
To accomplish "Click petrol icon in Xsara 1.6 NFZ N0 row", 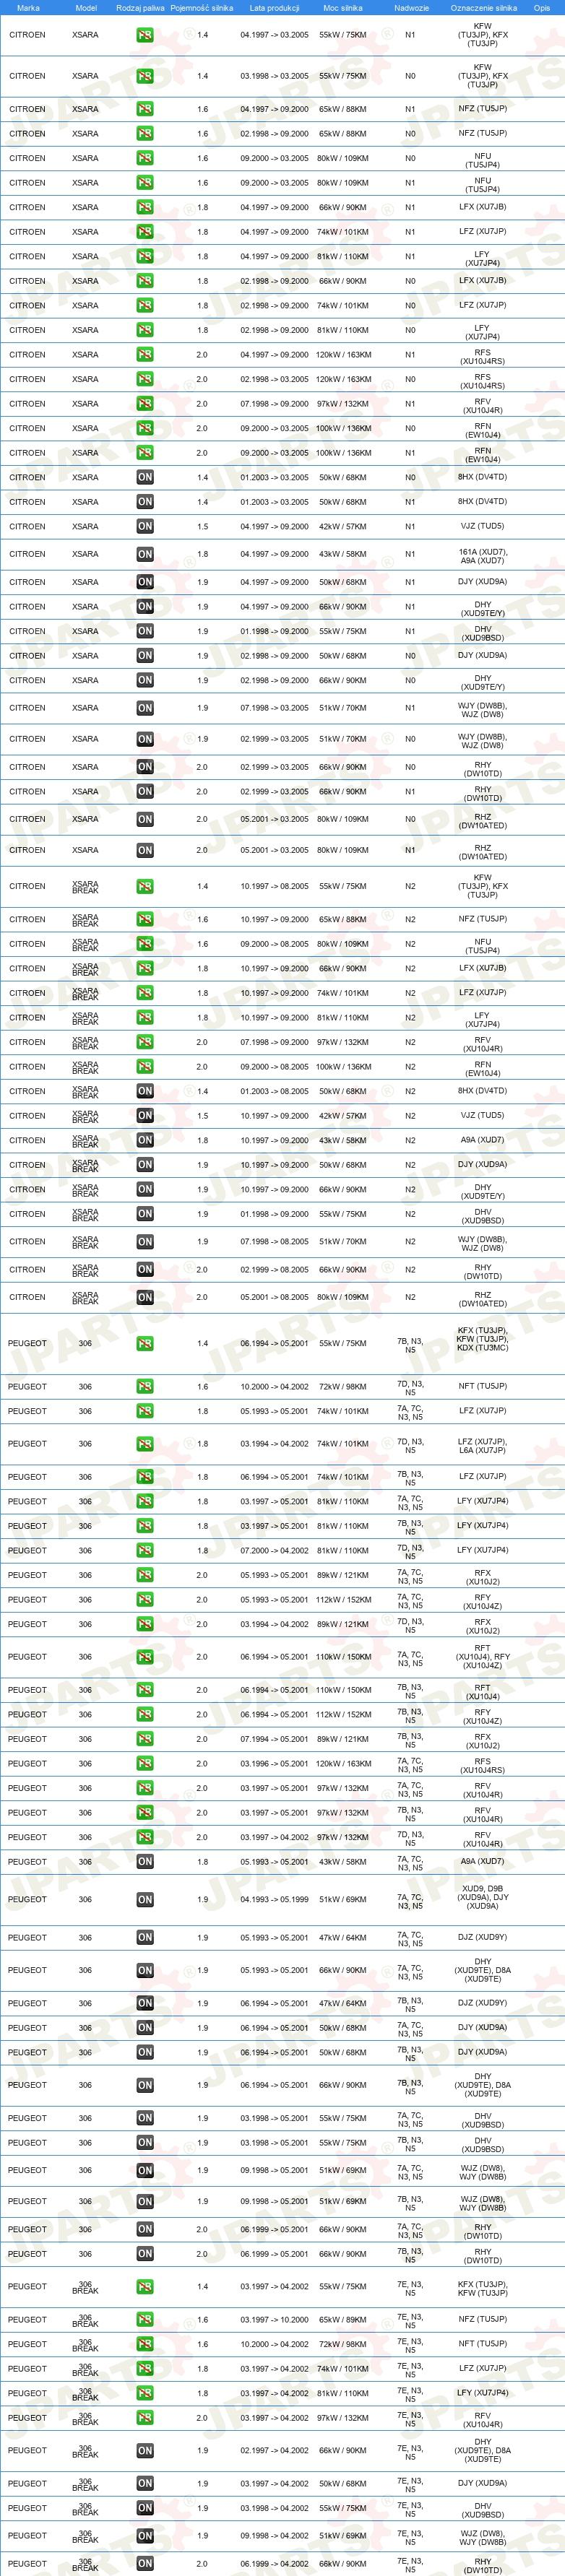I will (145, 134).
